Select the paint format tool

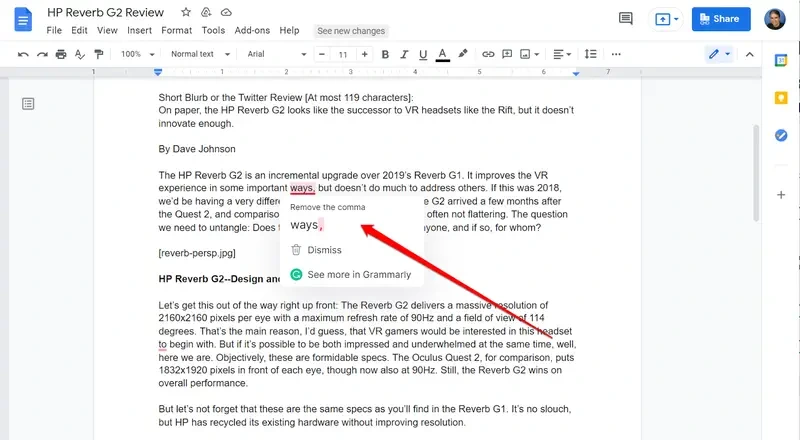coord(99,54)
